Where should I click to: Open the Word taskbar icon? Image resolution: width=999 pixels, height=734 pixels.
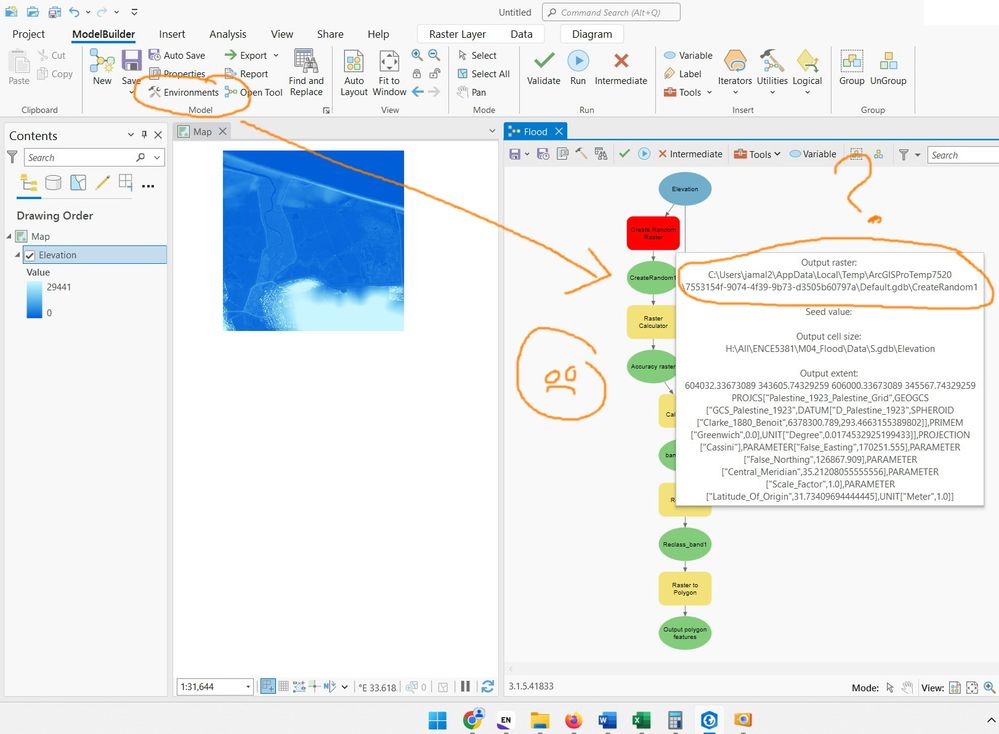click(607, 721)
